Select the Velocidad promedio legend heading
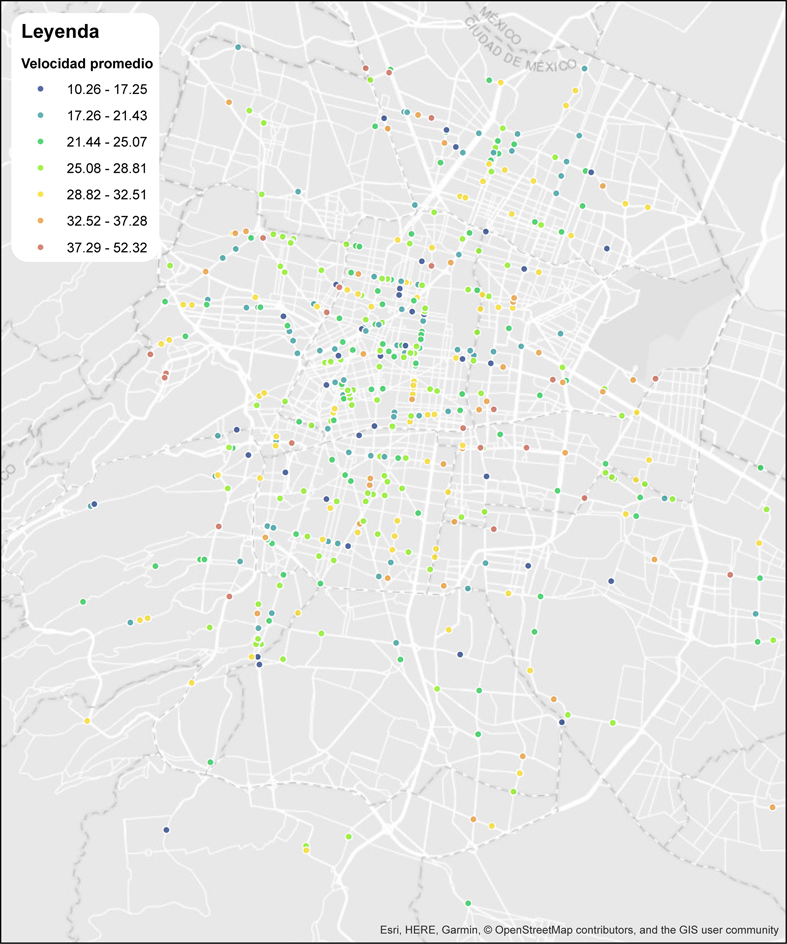This screenshot has width=787, height=944. coord(87,63)
